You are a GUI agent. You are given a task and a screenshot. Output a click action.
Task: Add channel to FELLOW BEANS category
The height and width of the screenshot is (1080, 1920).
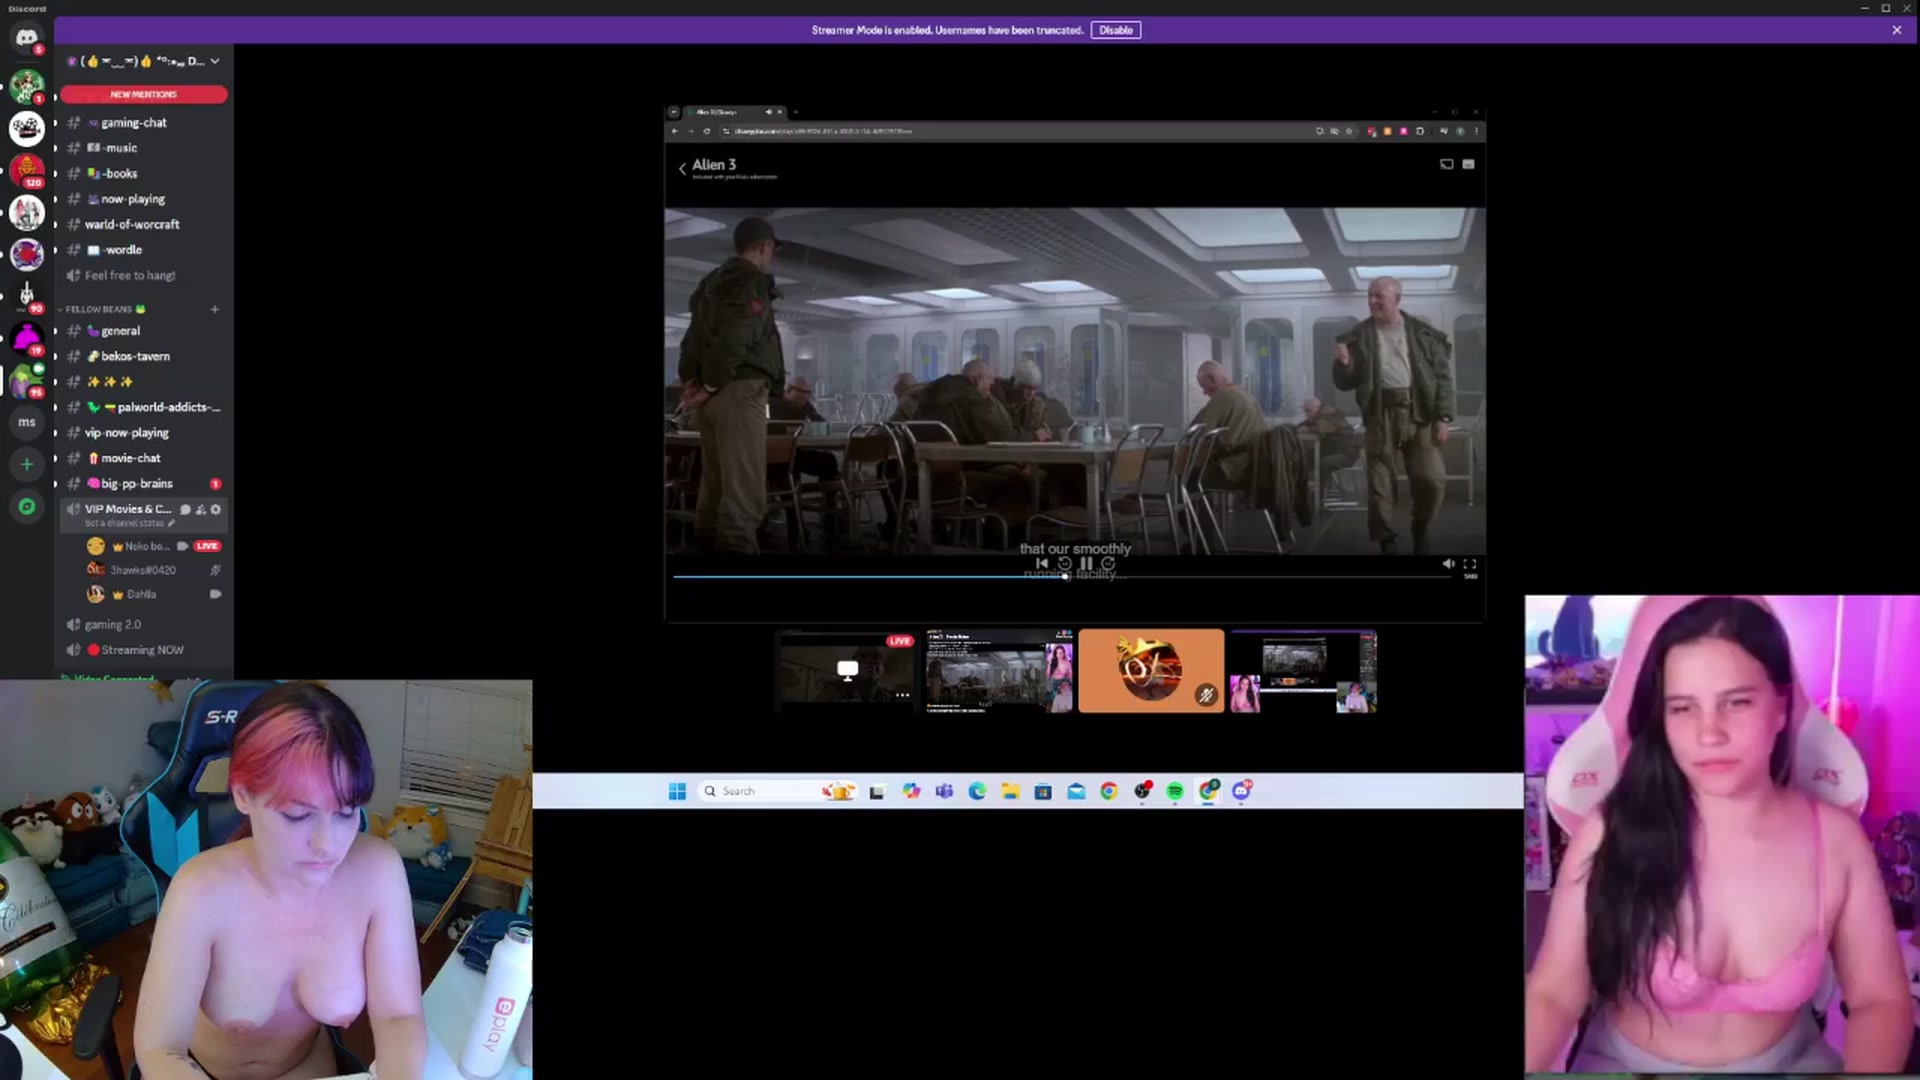click(214, 309)
